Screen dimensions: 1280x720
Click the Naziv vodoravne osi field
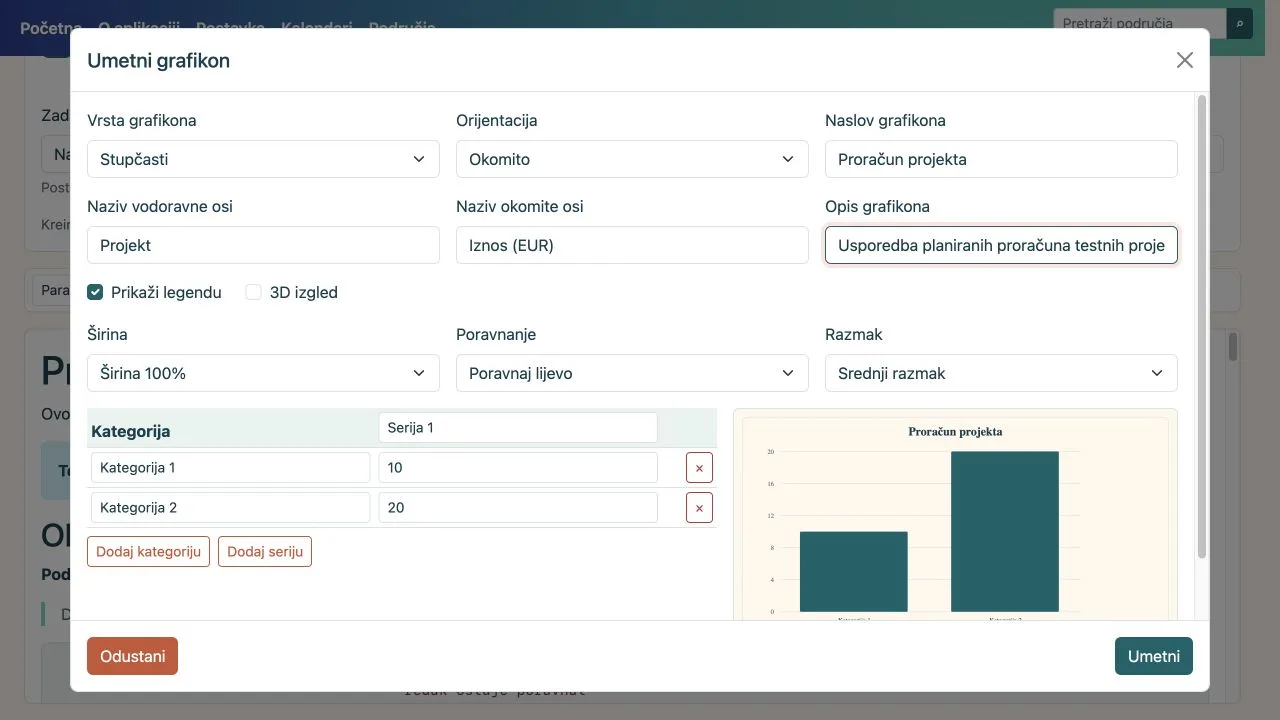point(263,245)
